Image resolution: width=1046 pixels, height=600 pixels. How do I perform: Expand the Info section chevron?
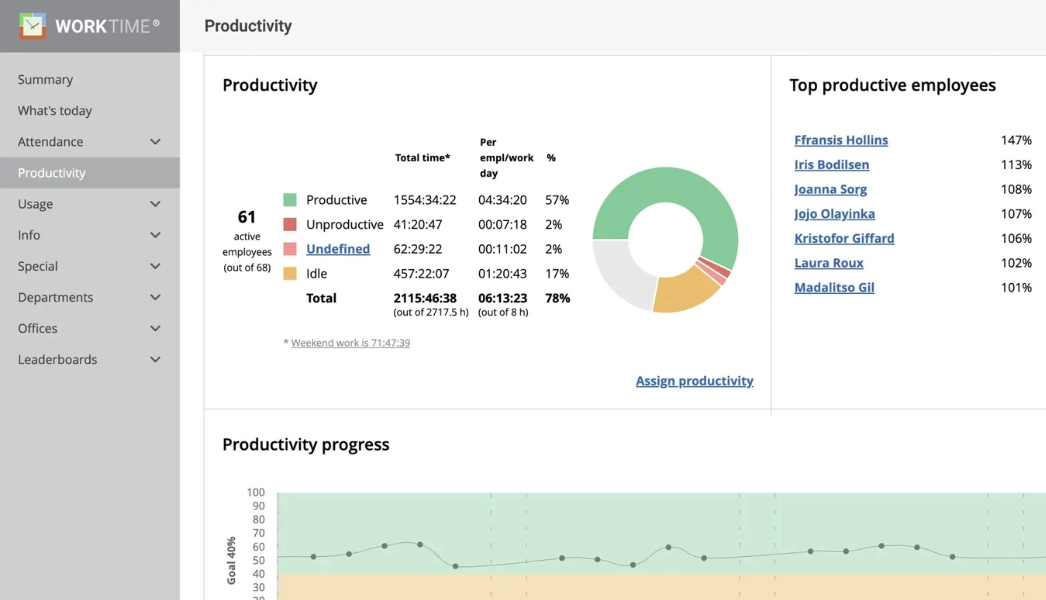tap(155, 235)
